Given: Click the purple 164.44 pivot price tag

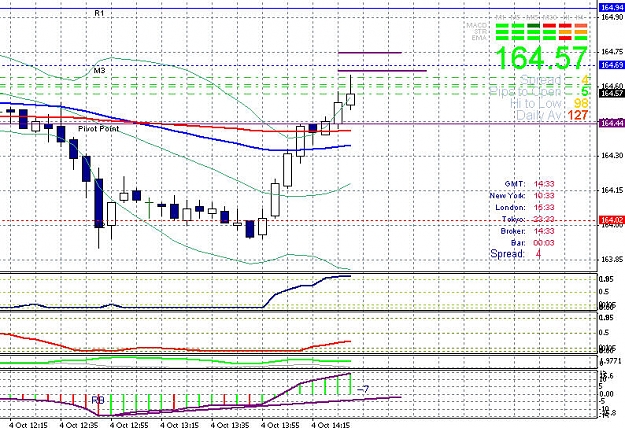Looking at the screenshot, I should tap(612, 124).
